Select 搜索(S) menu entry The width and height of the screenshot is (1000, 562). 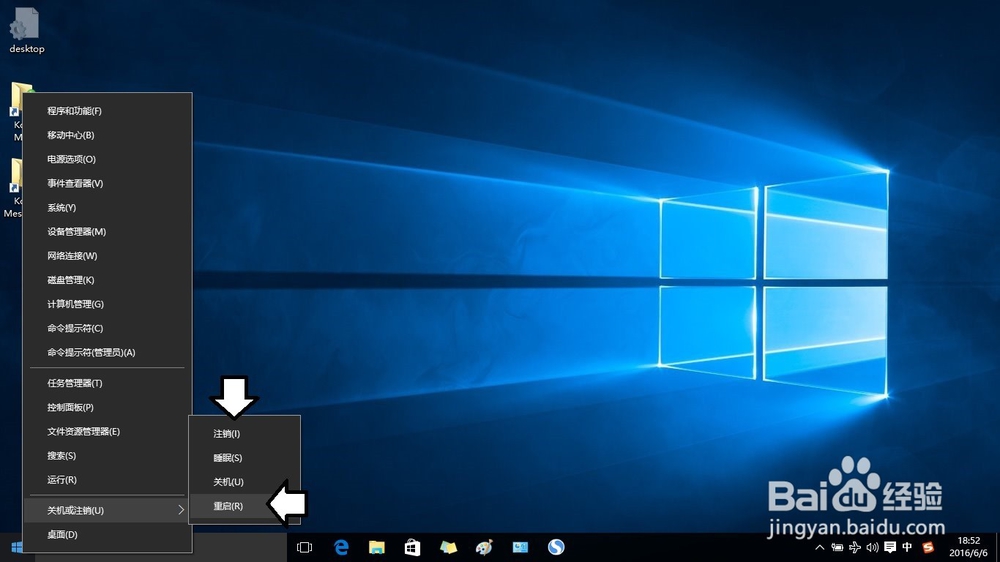pyautogui.click(x=107, y=456)
